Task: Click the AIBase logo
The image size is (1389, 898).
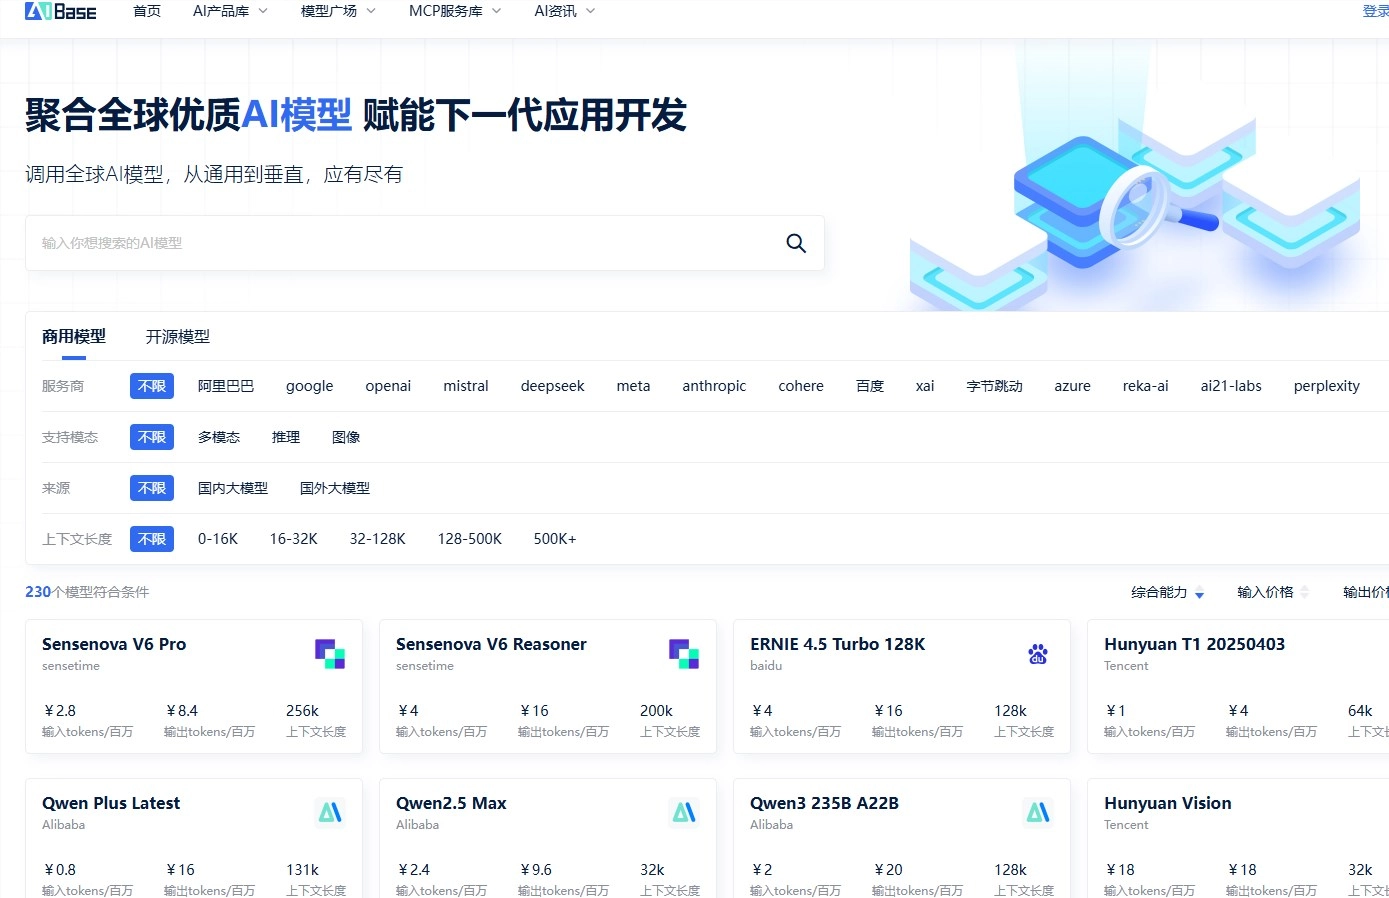Action: 60,11
